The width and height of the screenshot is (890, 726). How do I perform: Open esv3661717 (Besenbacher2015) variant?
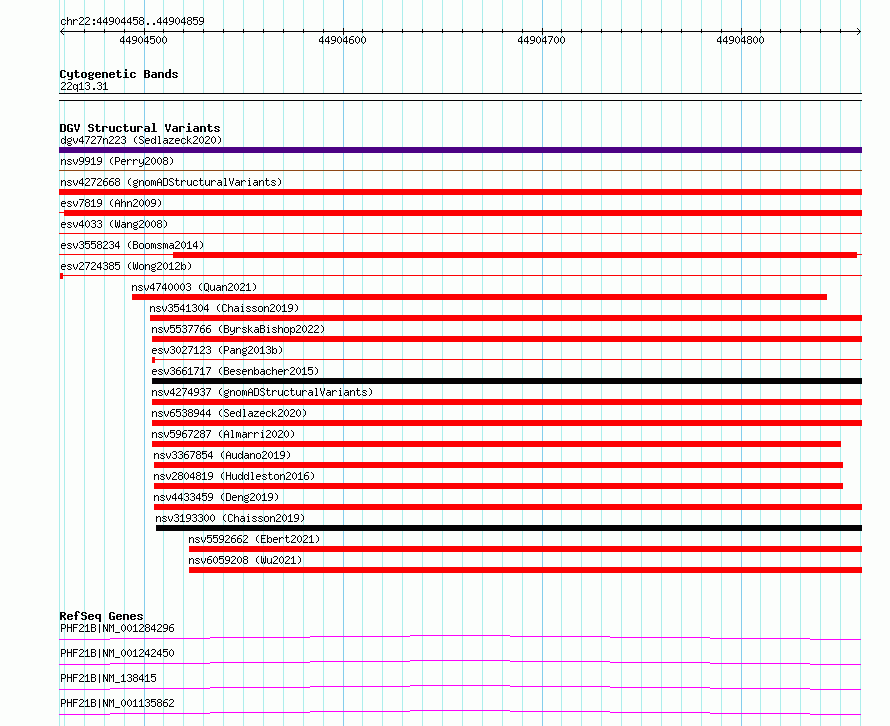(235, 371)
